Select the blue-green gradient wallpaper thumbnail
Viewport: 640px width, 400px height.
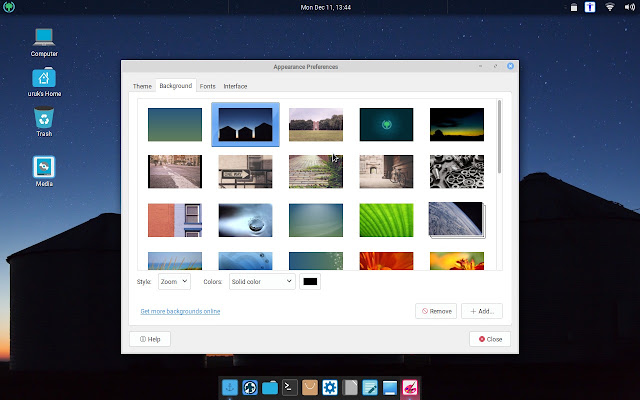pos(175,124)
